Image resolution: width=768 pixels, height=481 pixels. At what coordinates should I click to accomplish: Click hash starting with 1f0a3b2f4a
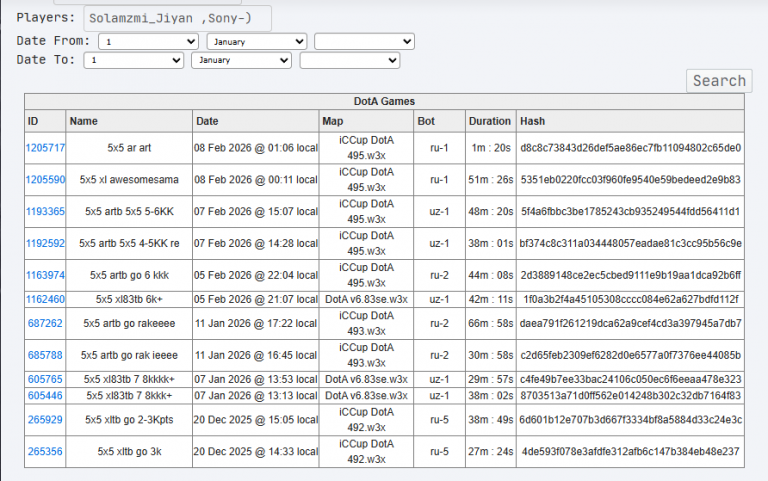(630, 299)
